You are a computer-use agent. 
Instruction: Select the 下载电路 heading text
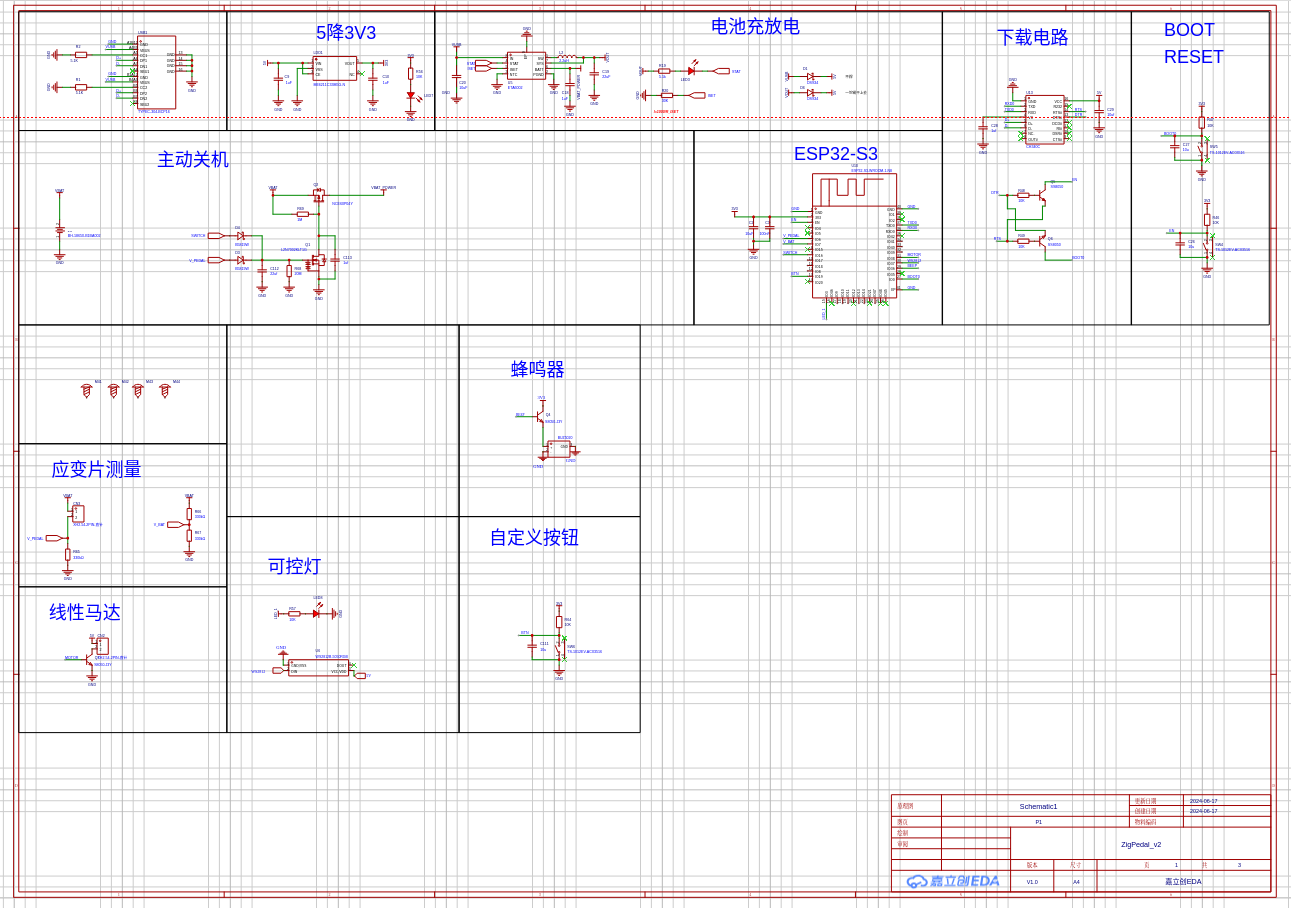pos(1032,38)
